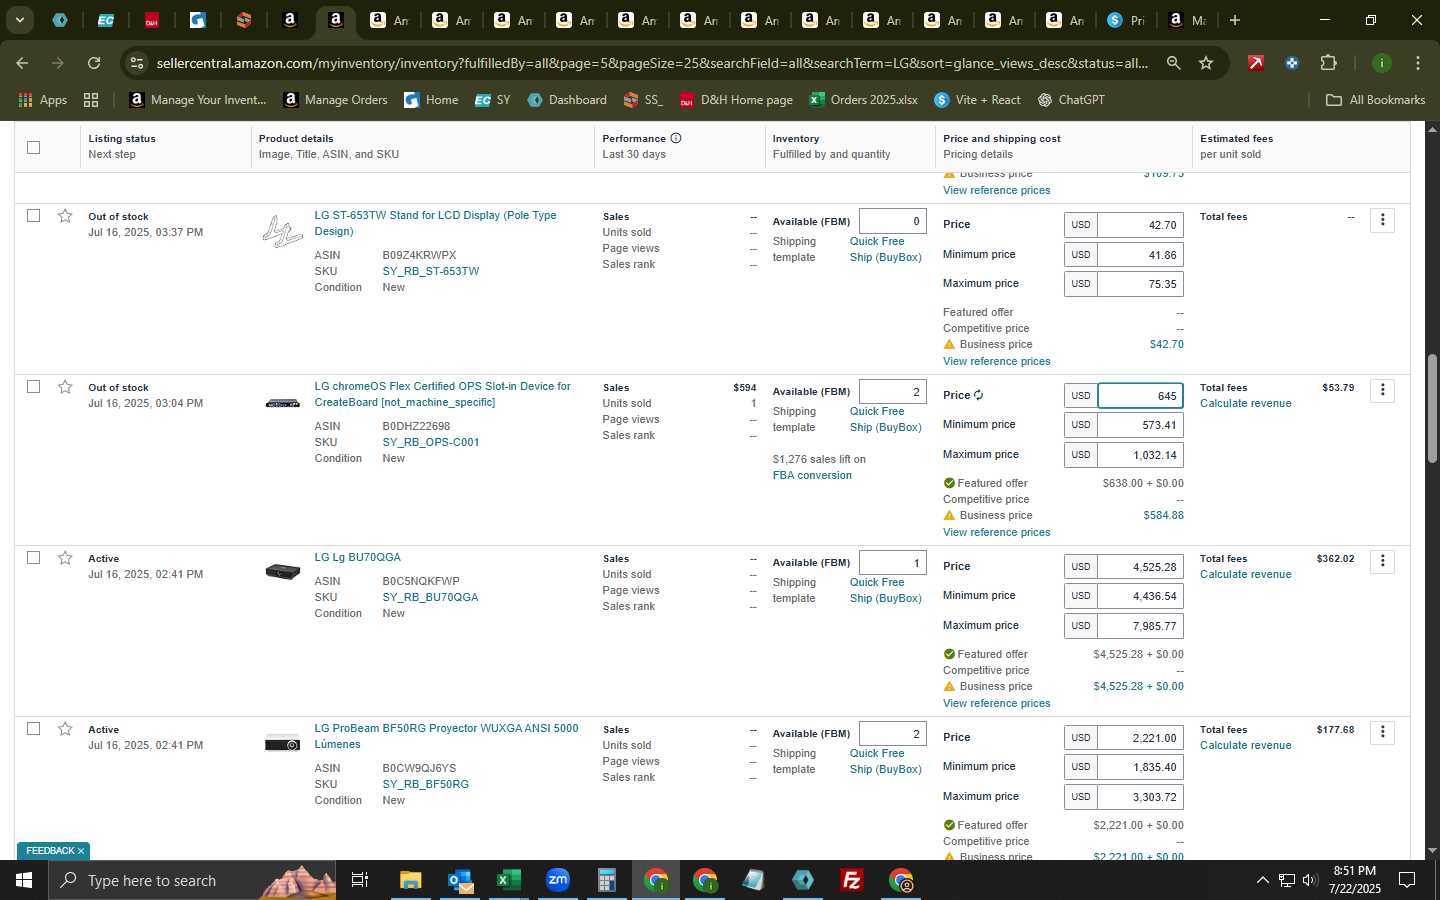The height and width of the screenshot is (900, 1440).
Task: Click the volume icon in system tray
Action: click(1310, 880)
